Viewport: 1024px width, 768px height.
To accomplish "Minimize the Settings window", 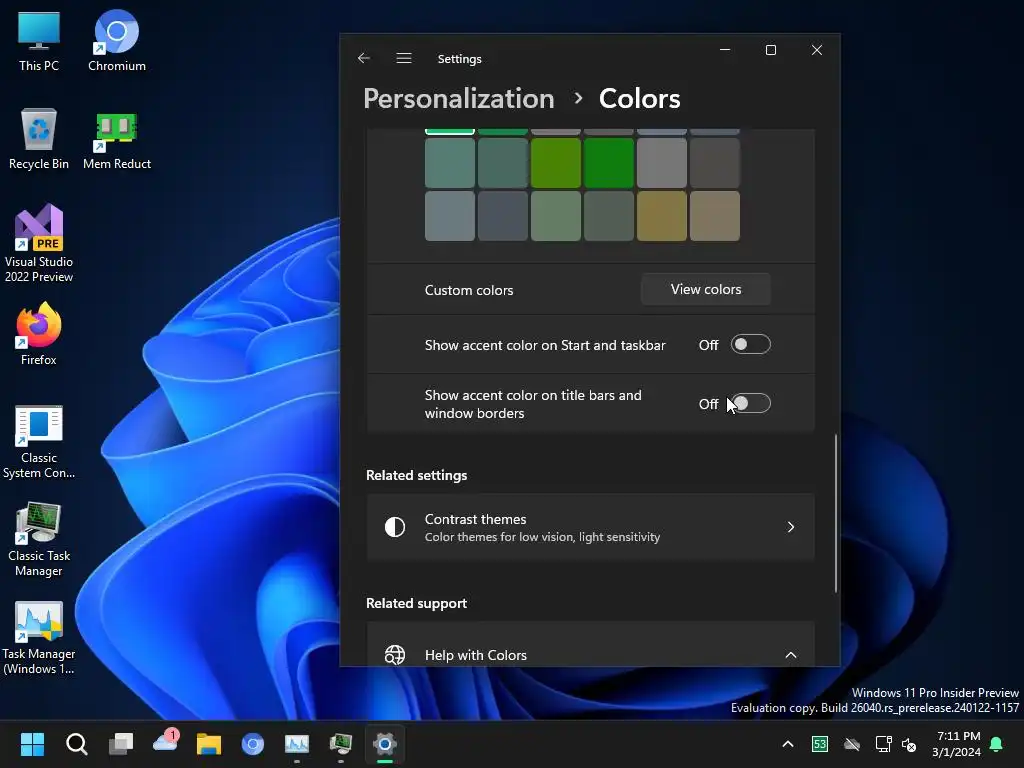I will 725,50.
